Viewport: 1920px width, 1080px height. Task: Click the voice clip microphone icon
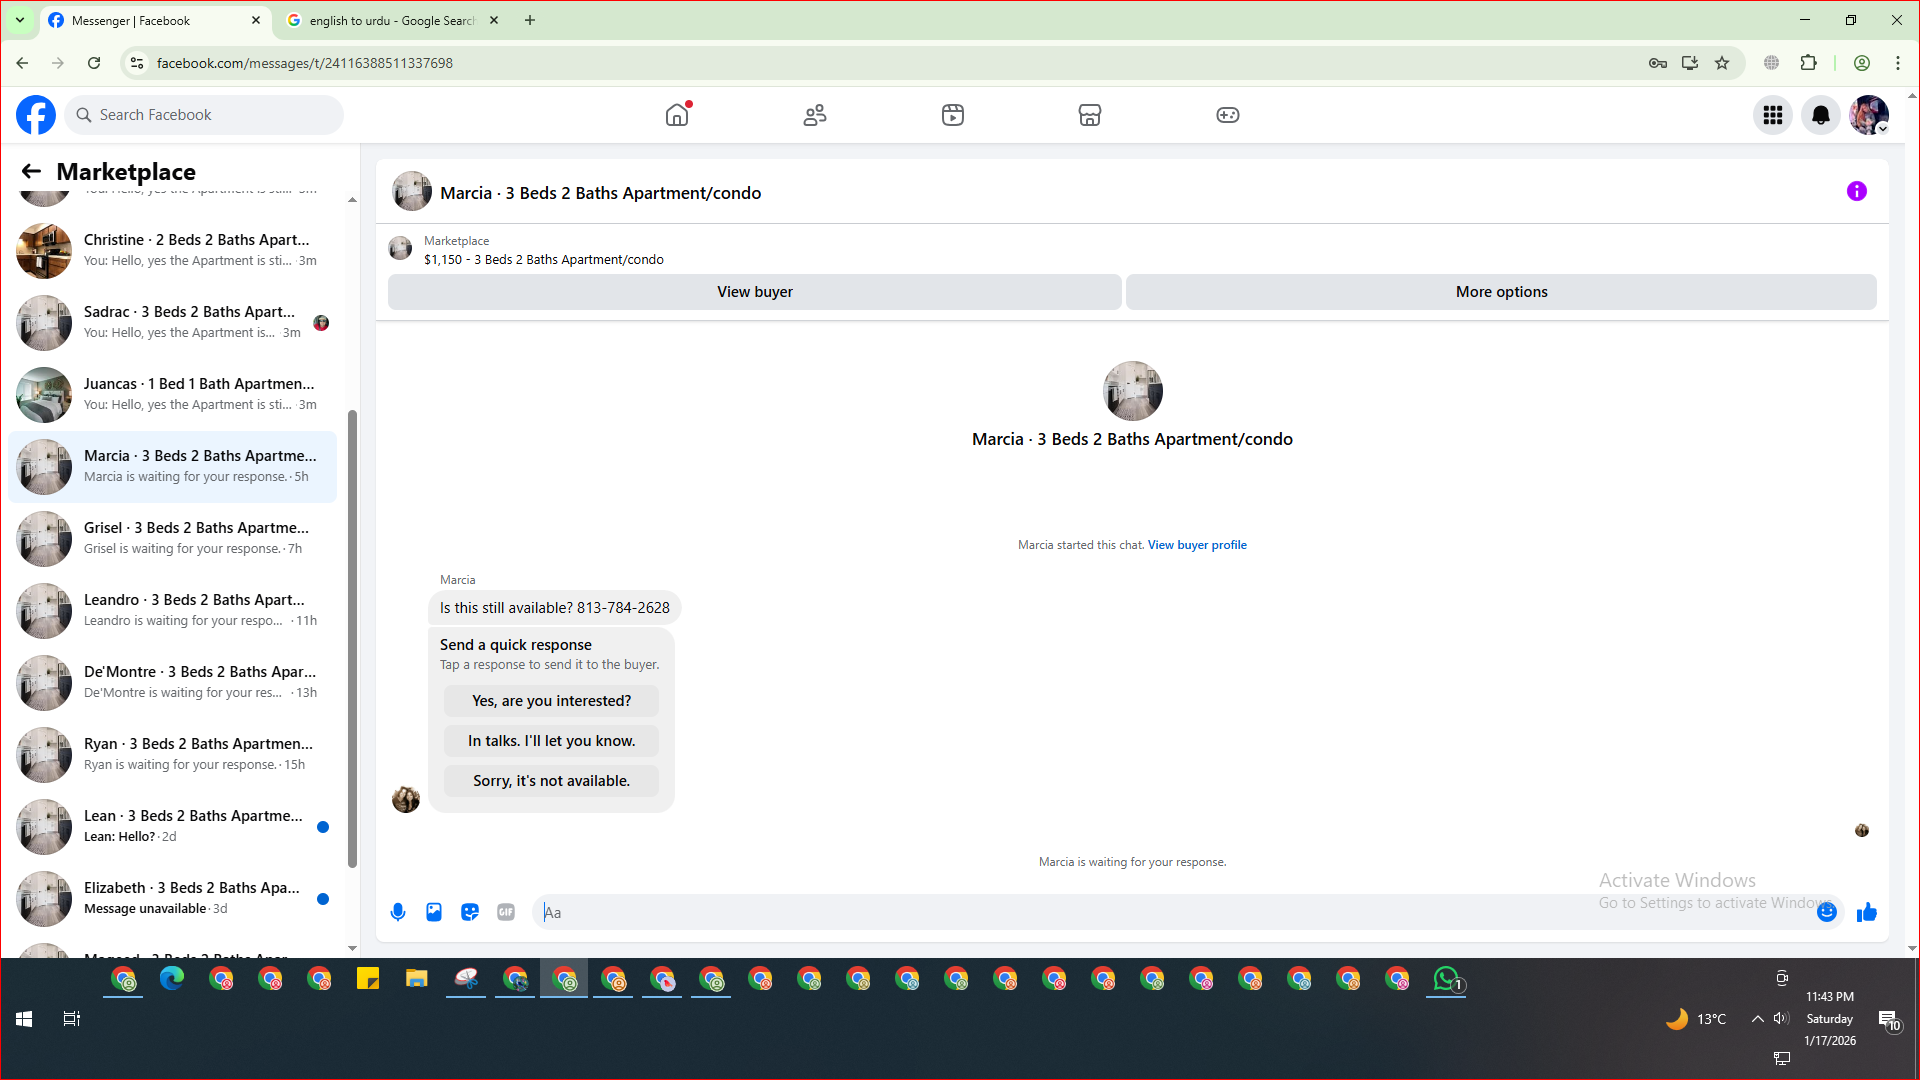click(398, 912)
